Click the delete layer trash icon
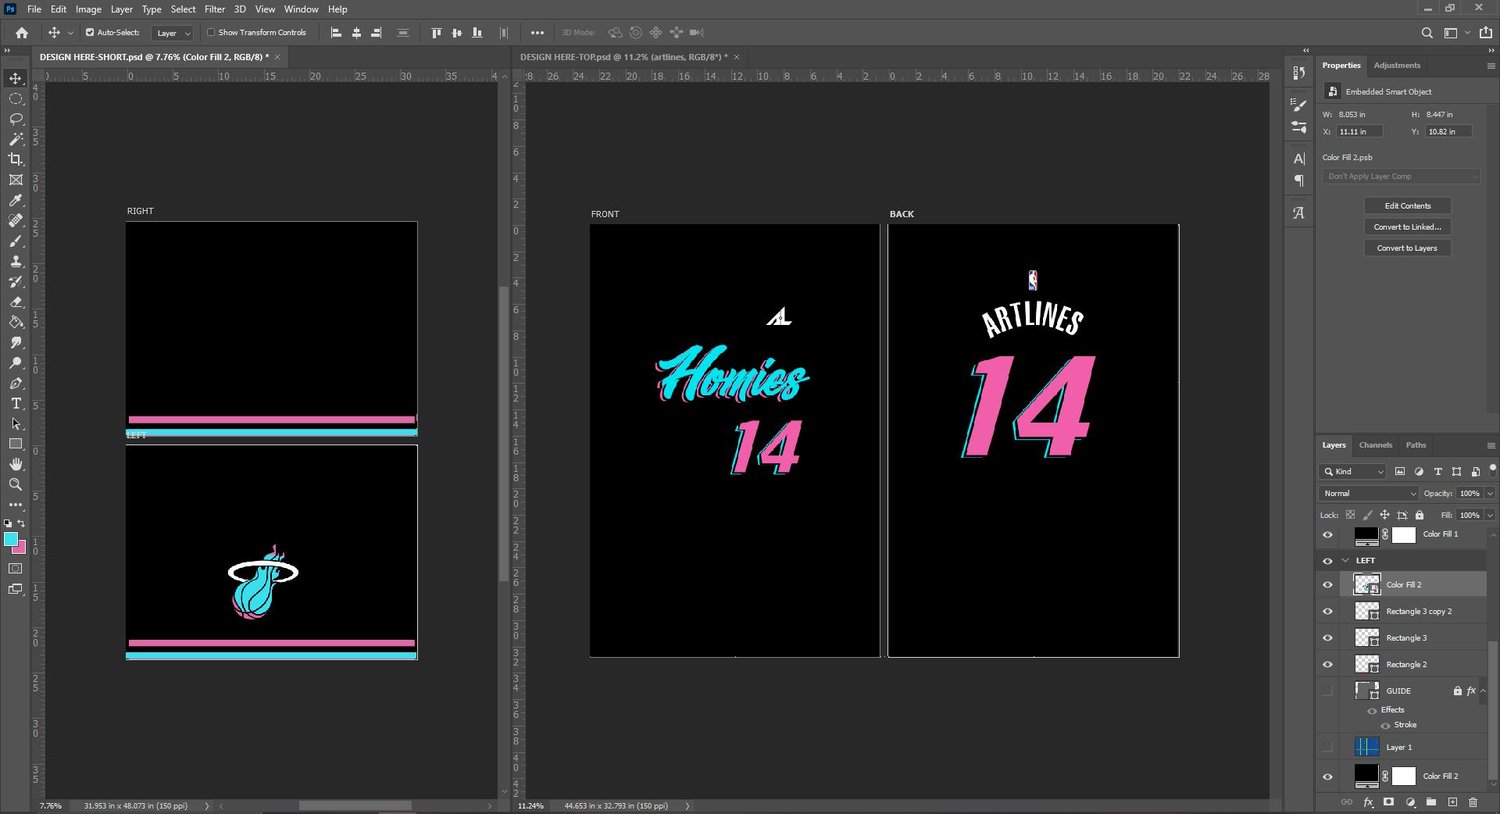1500x814 pixels. point(1473,802)
